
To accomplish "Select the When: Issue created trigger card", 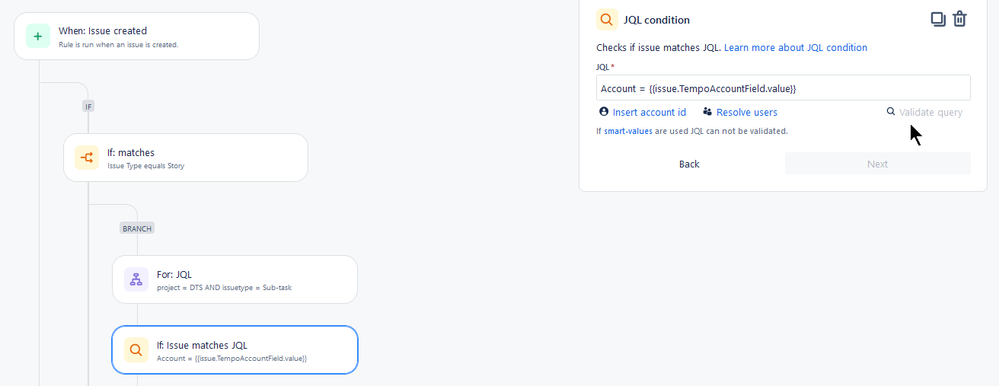I will tap(136, 36).
